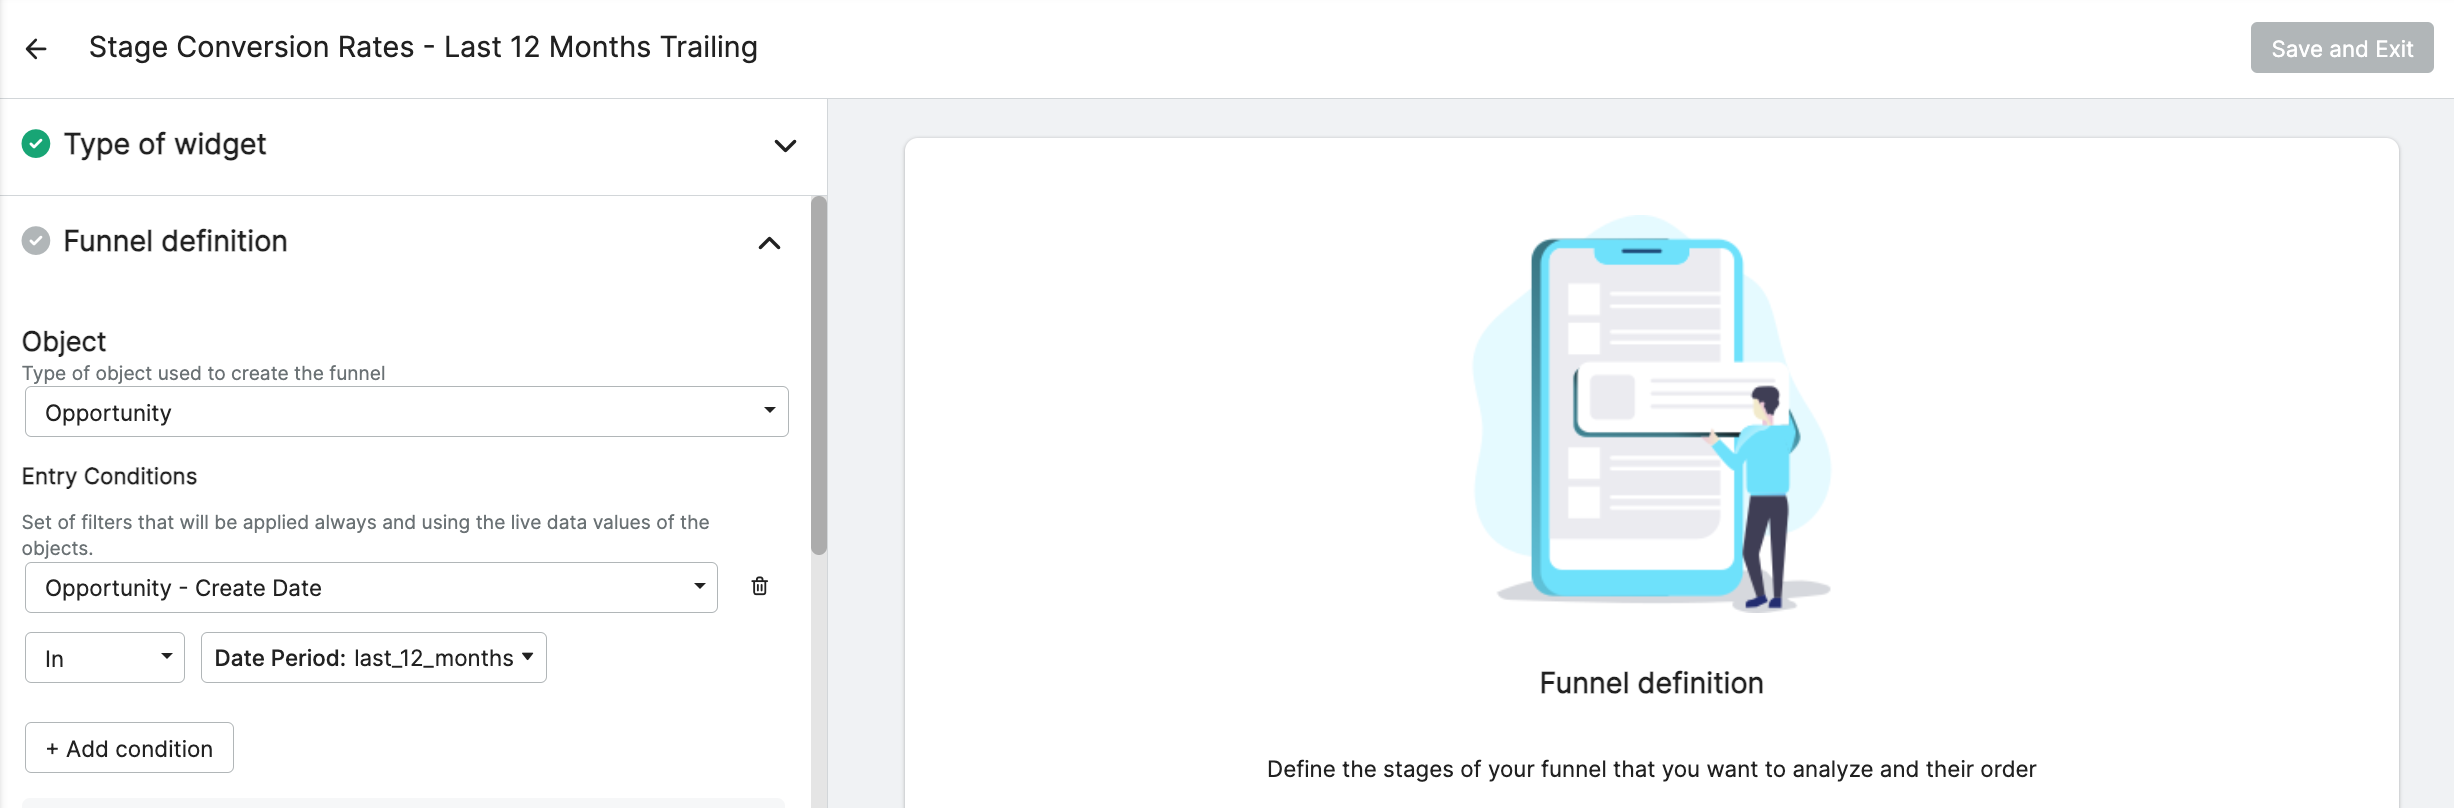
Task: Click the + Add condition button
Action: tap(129, 748)
